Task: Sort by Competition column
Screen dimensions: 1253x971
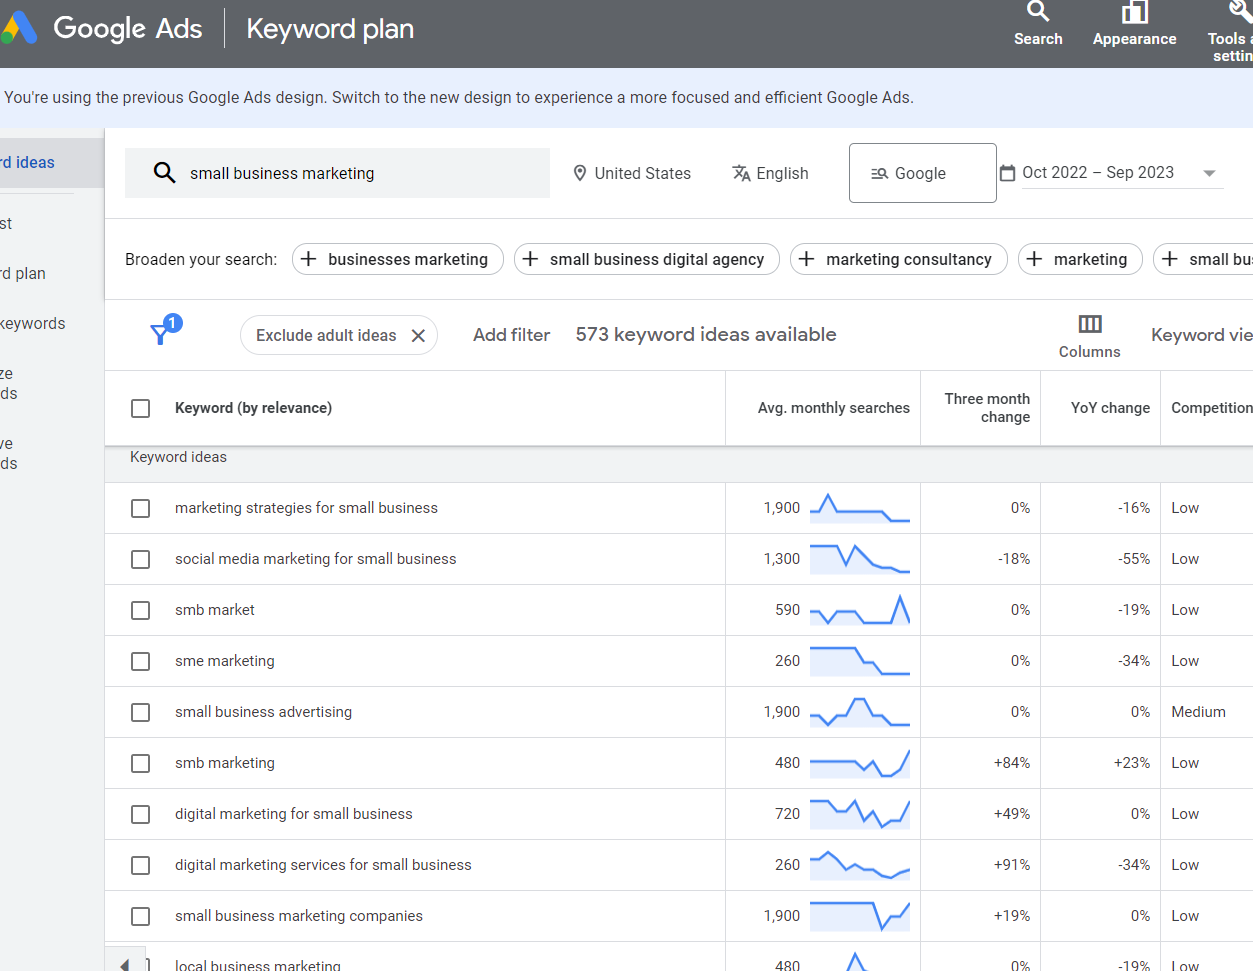Action: pos(1211,408)
